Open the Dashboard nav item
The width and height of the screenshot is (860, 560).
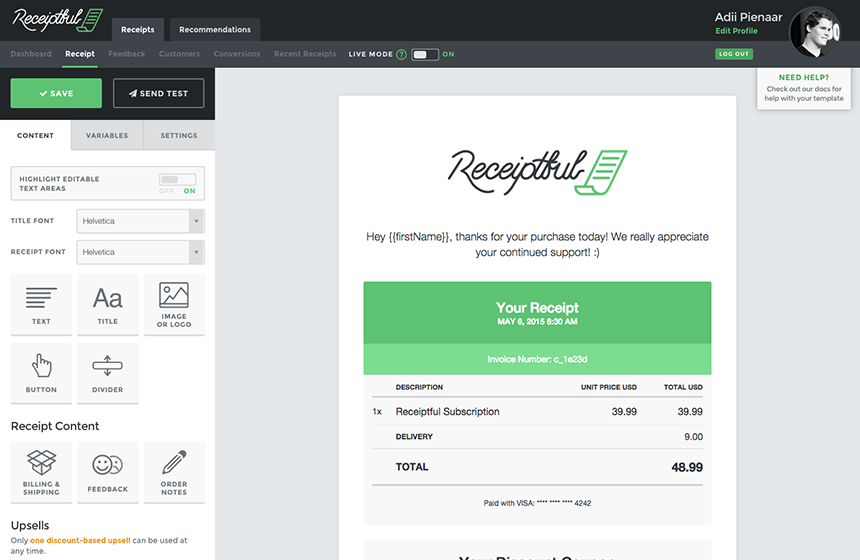31,54
